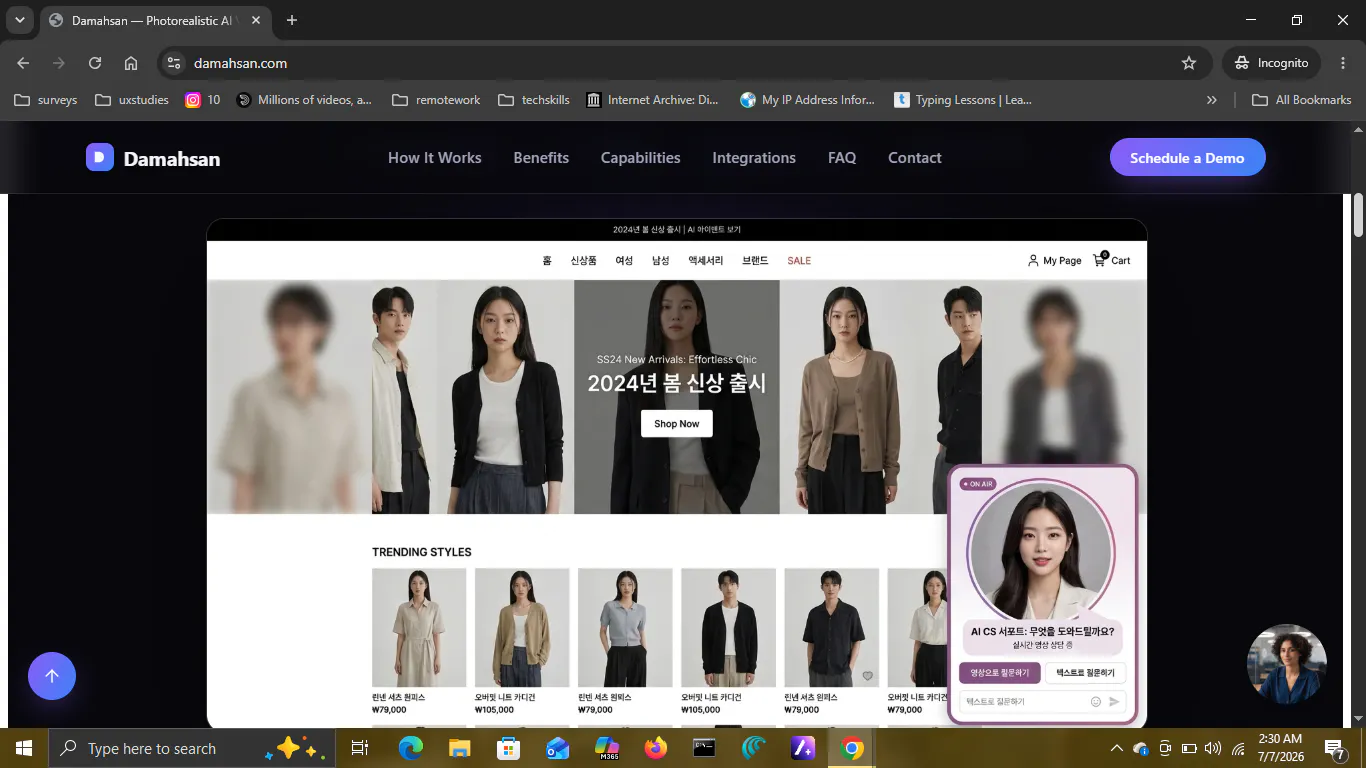Open Microsoft Edge from taskbar

tap(411, 748)
